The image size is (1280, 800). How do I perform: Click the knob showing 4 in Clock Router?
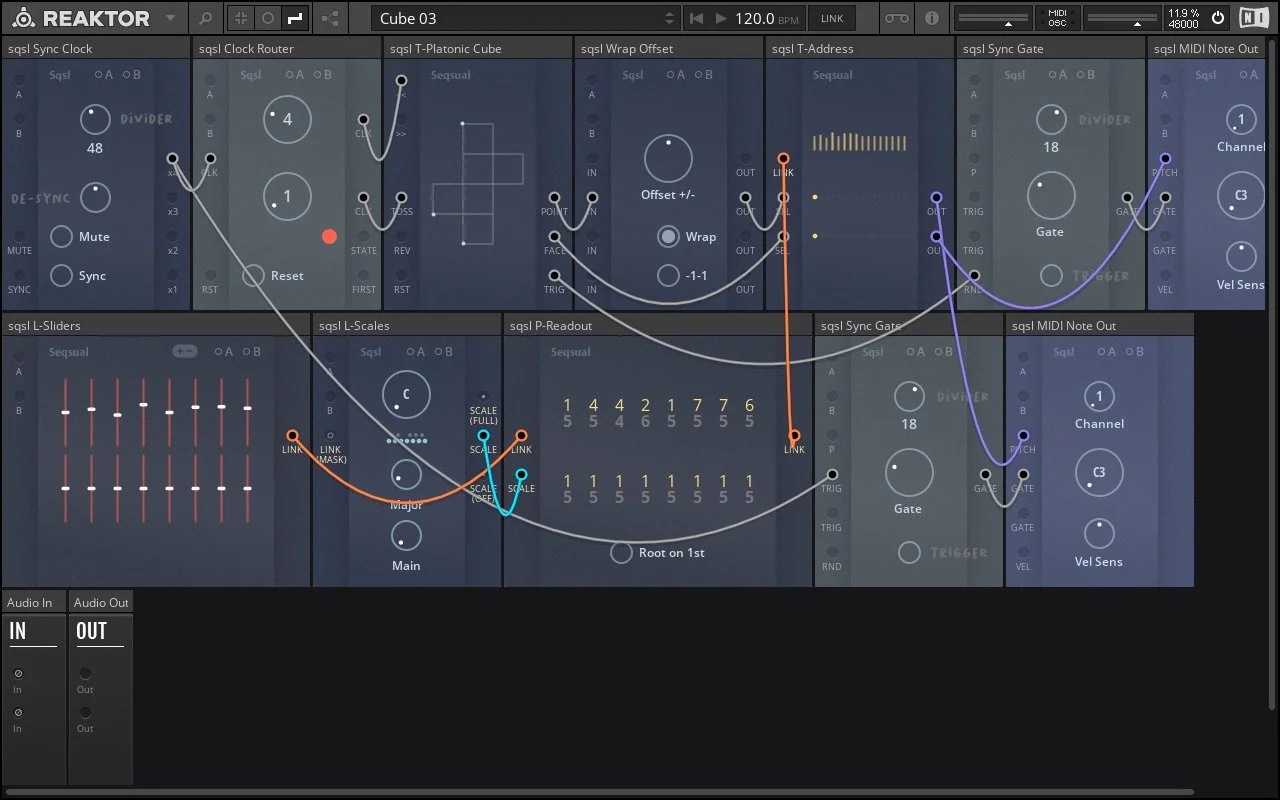287,119
